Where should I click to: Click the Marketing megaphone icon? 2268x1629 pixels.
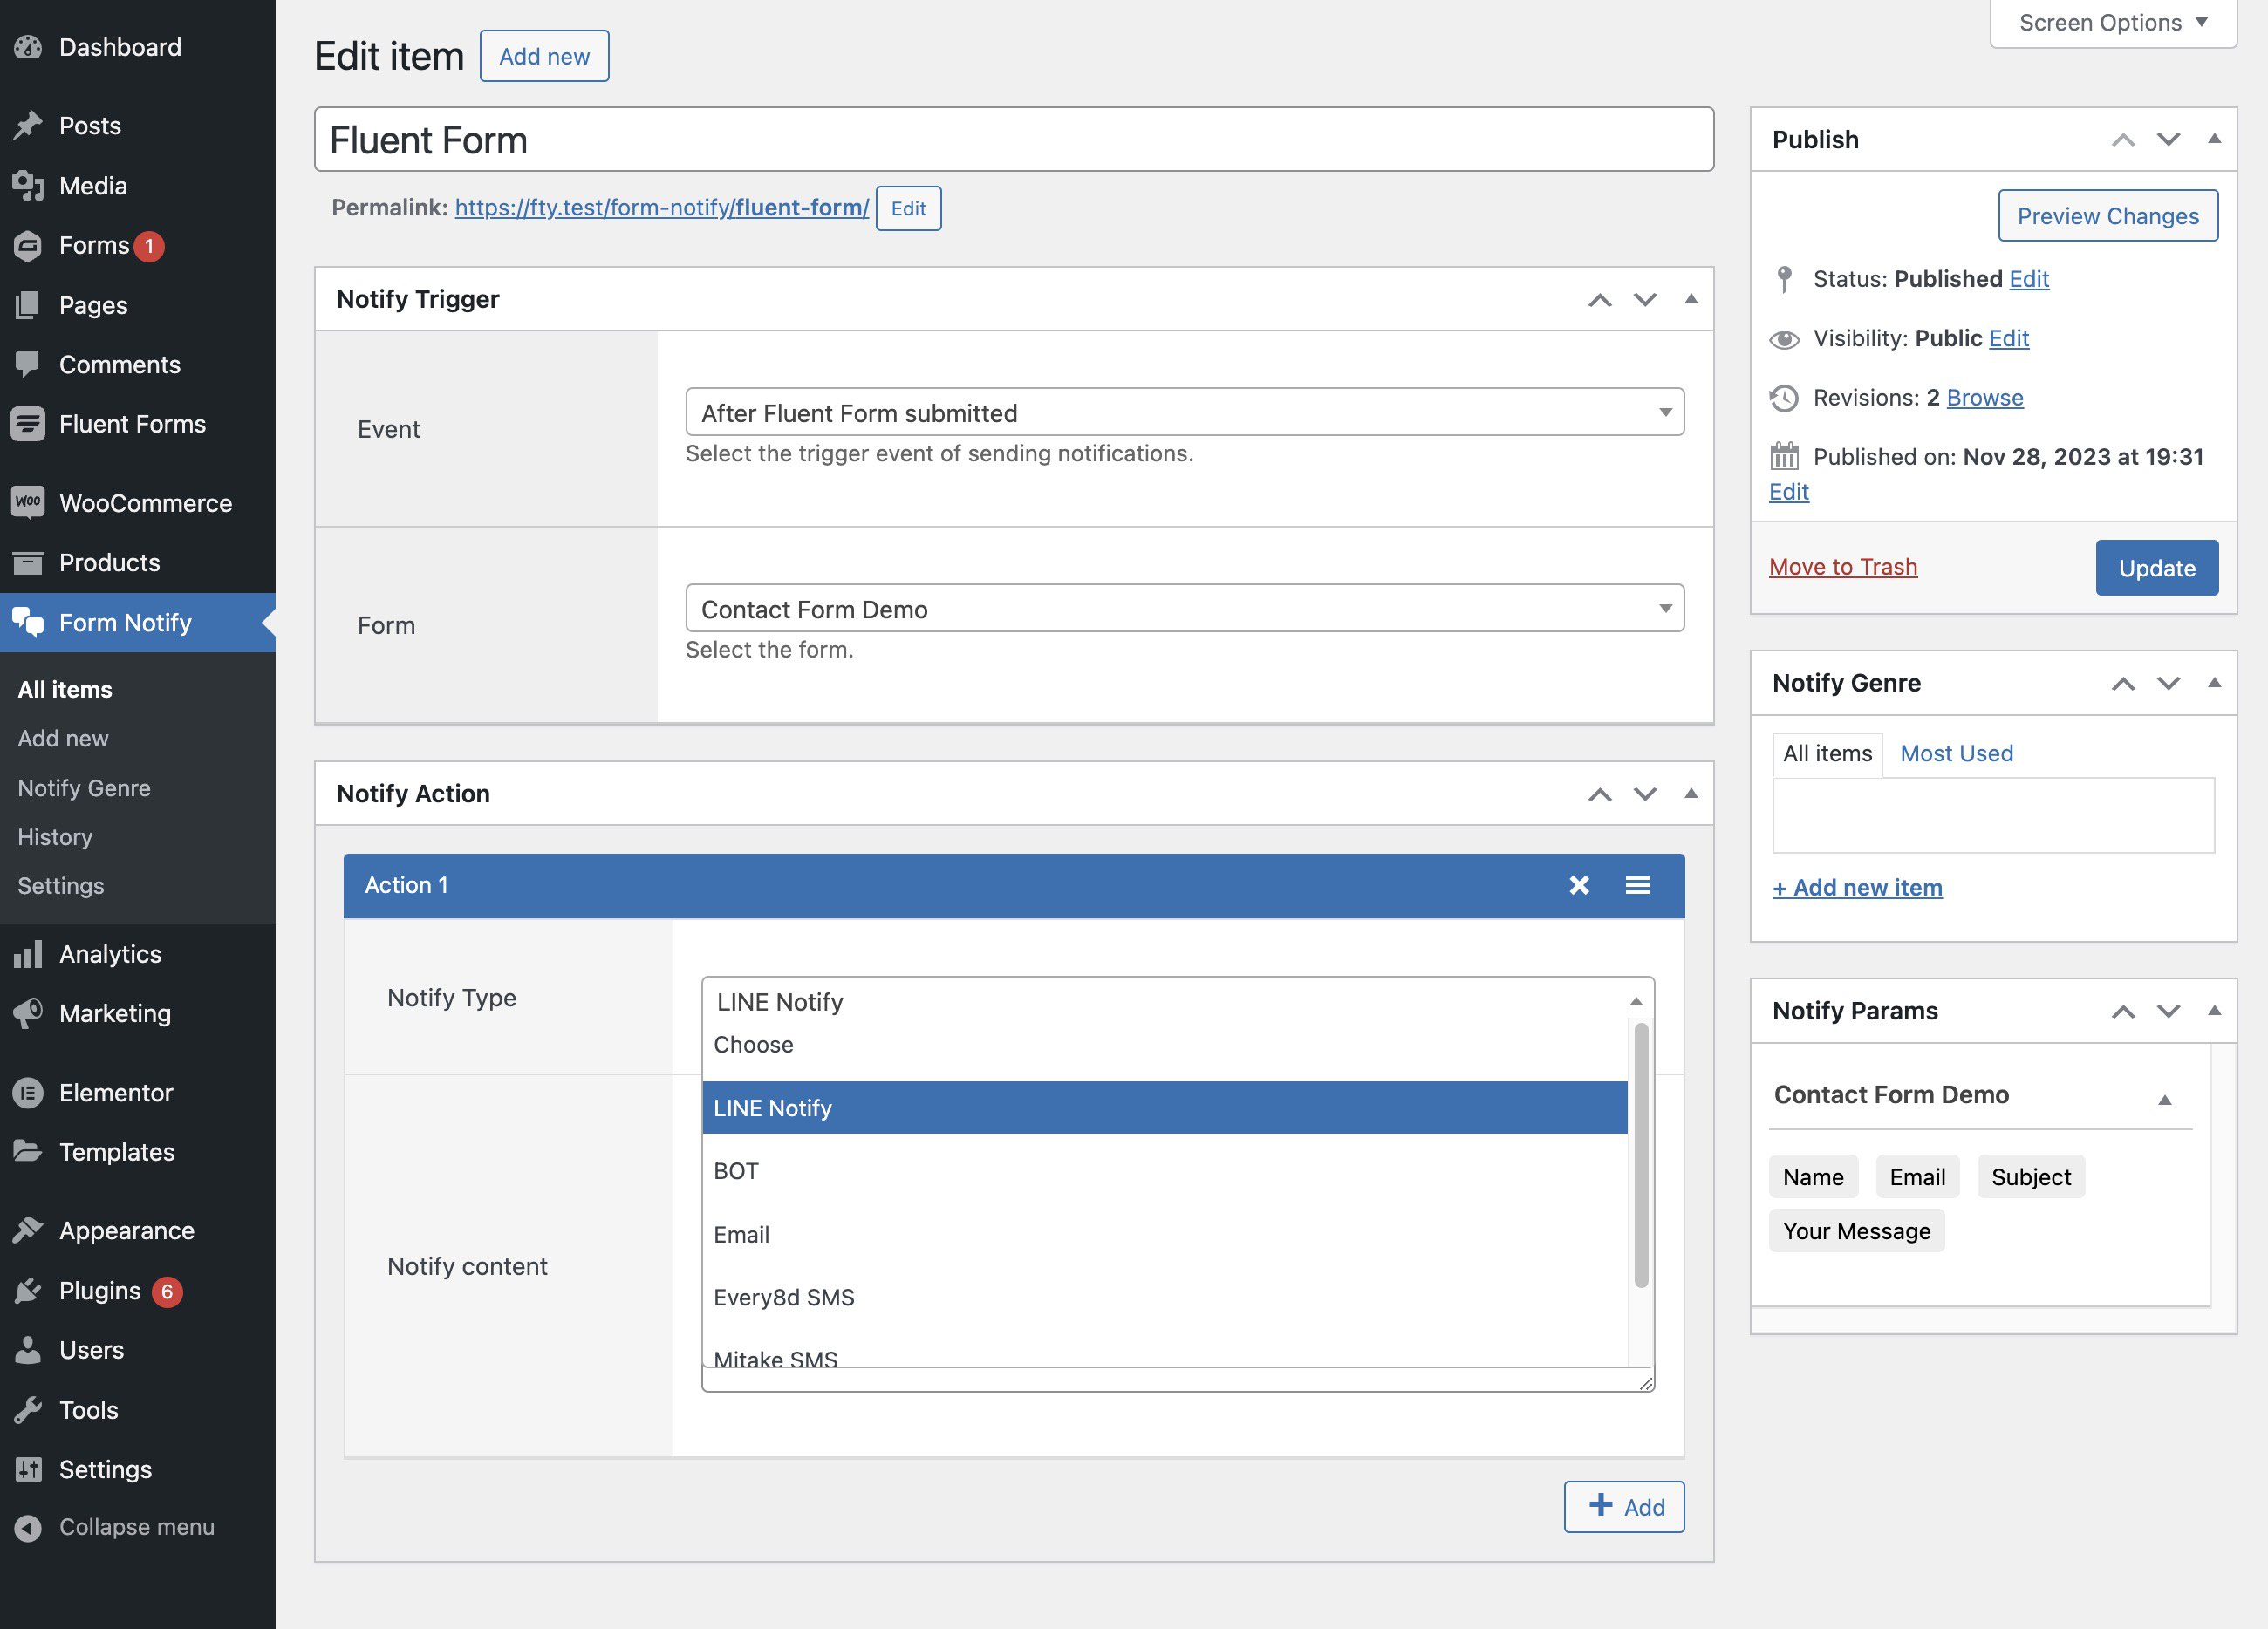click(28, 1013)
